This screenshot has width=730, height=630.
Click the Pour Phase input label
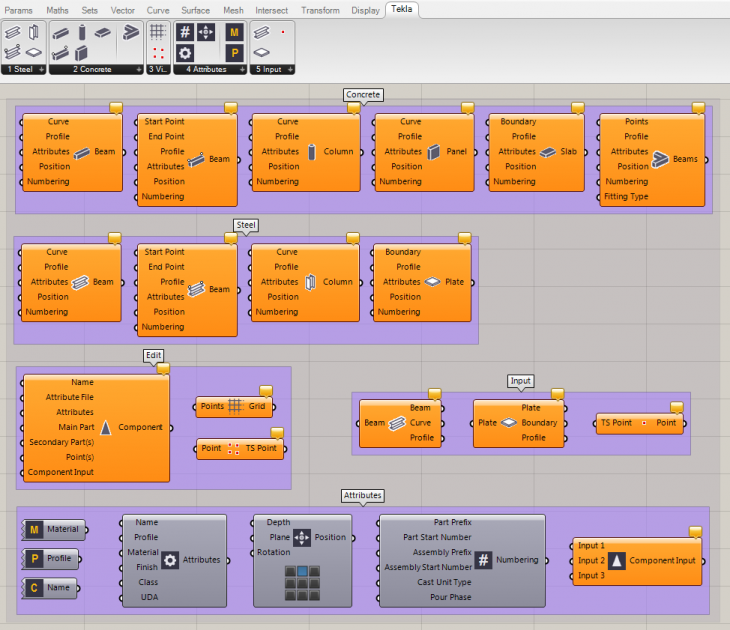[451, 597]
